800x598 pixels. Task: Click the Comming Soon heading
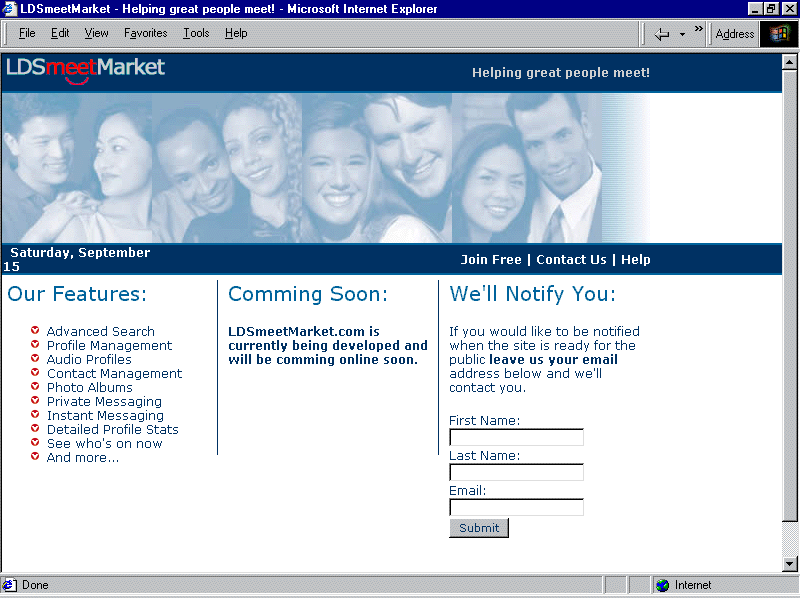click(308, 294)
